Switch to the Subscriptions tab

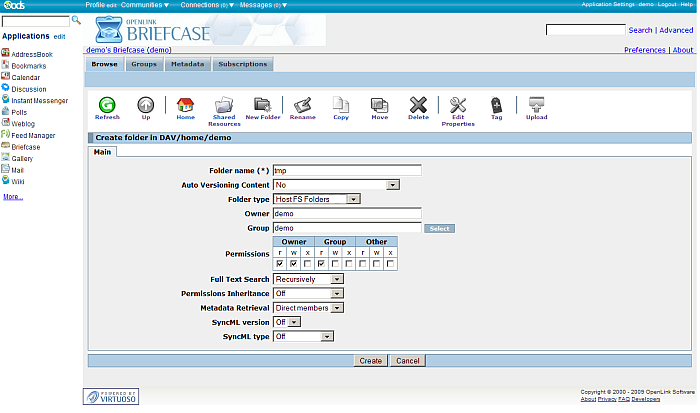click(x=242, y=64)
